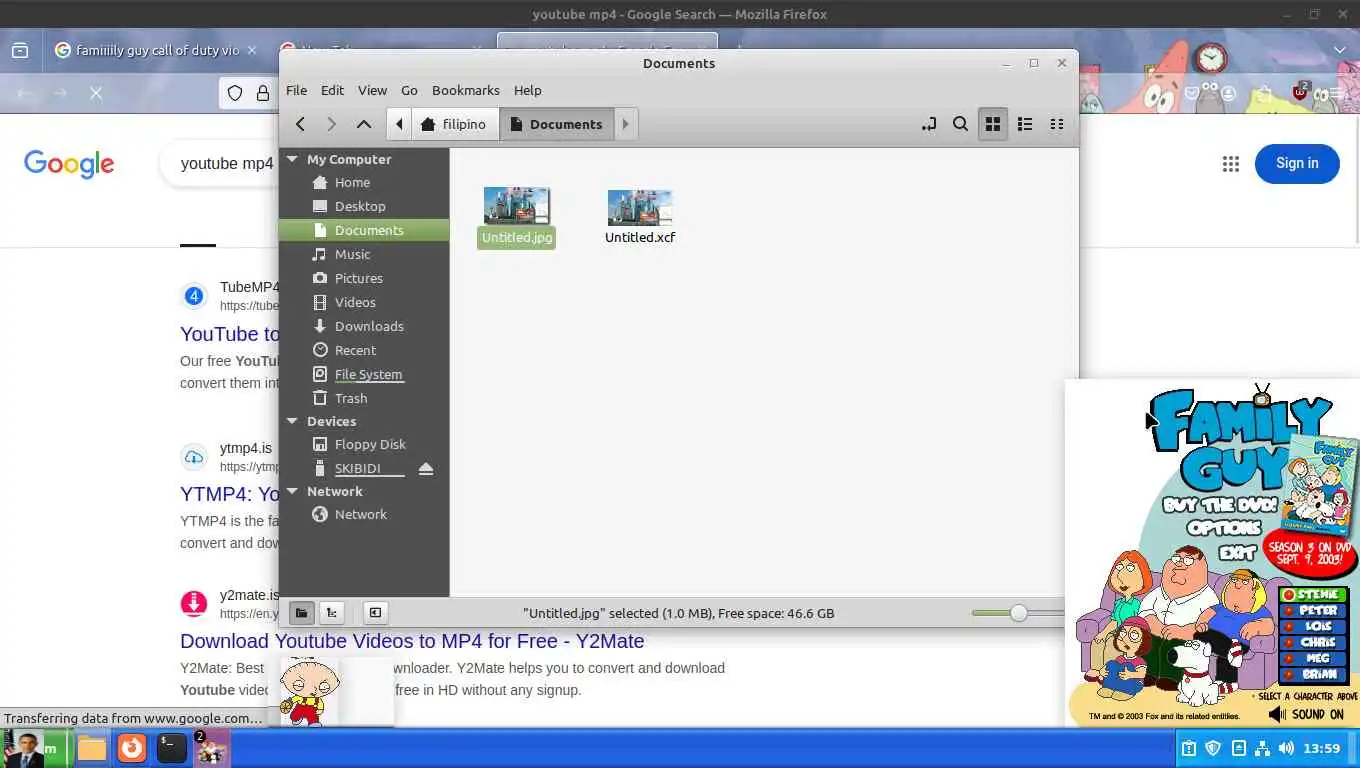The image size is (1360, 768).
Task: Click Buy the DVD in Family Guy window
Action: (1220, 505)
